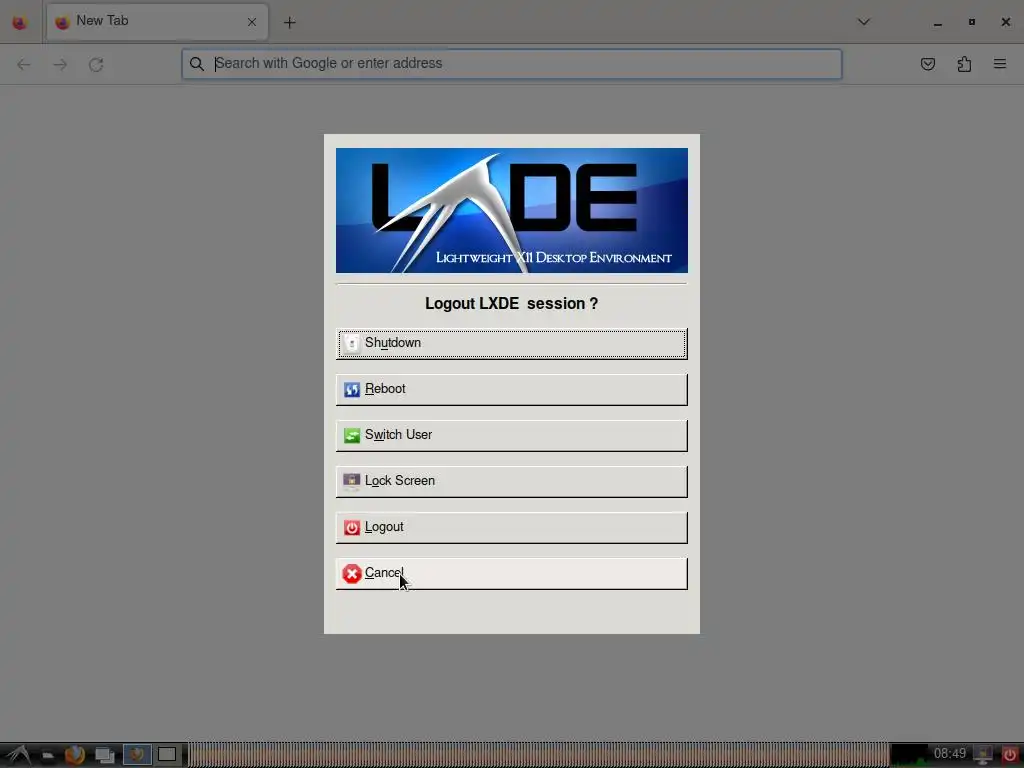Click the Shutdown button
This screenshot has width=1024, height=768.
coord(511,344)
